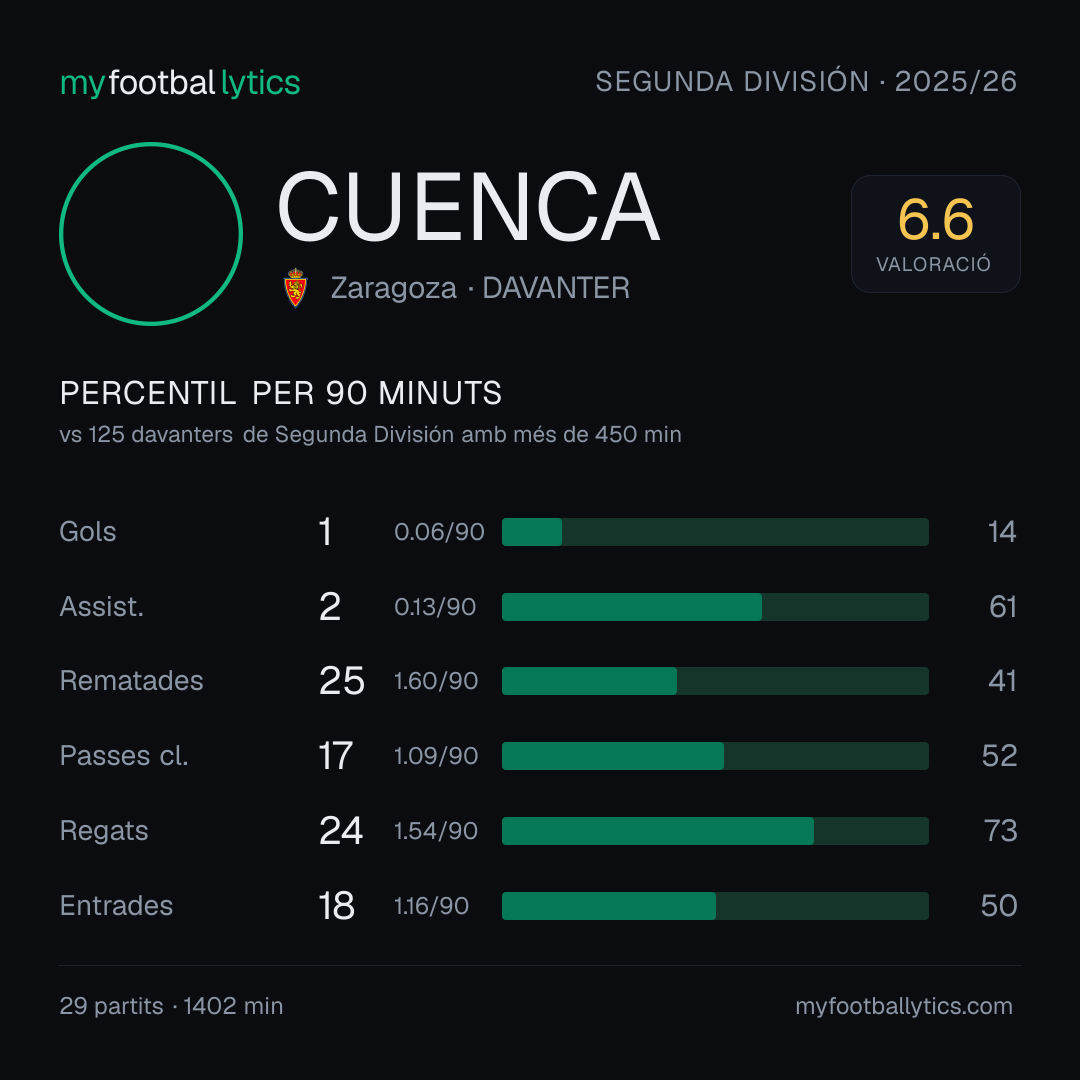The width and height of the screenshot is (1080, 1080).
Task: Click the Segunda División 2025/26 label
Action: [x=806, y=82]
